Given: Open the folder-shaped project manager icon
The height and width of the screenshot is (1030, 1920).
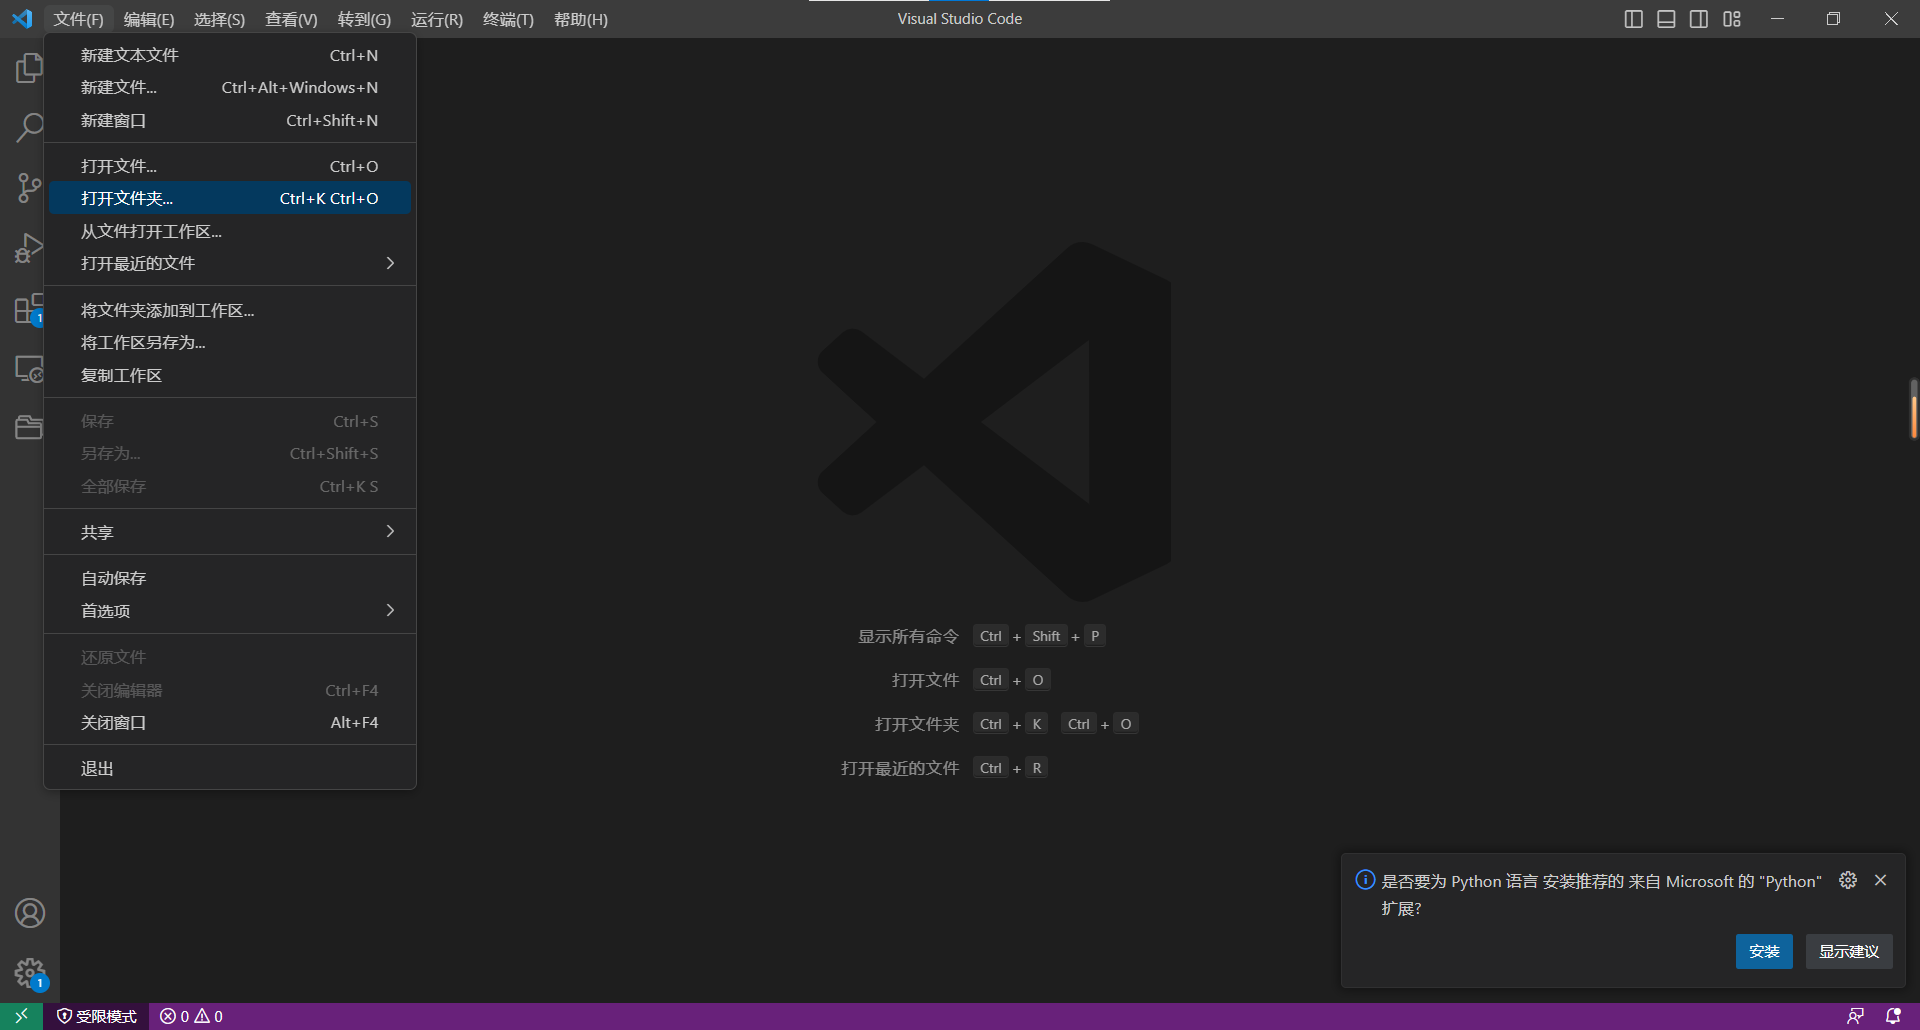Looking at the screenshot, I should point(29,428).
